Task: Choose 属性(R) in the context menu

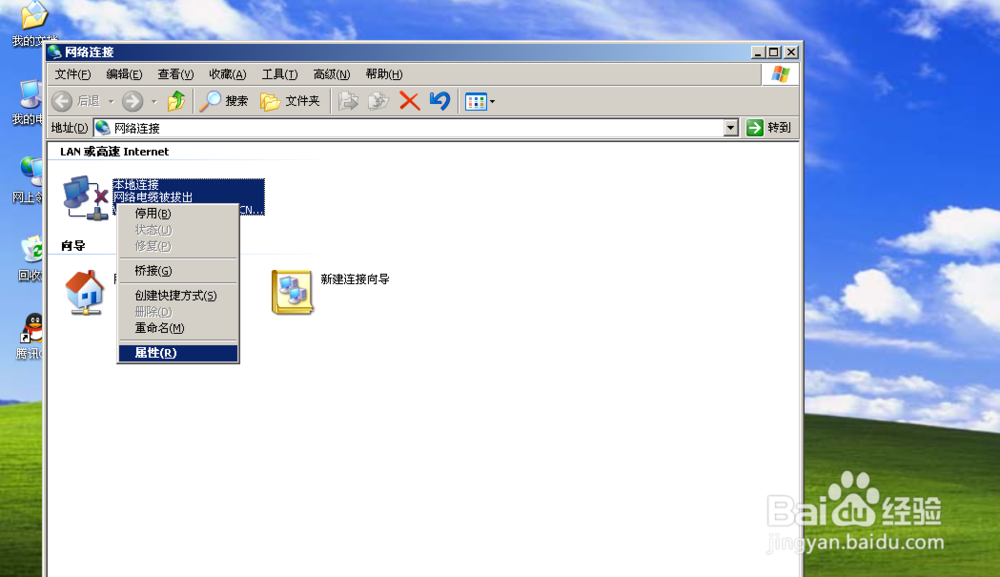Action: tap(178, 353)
